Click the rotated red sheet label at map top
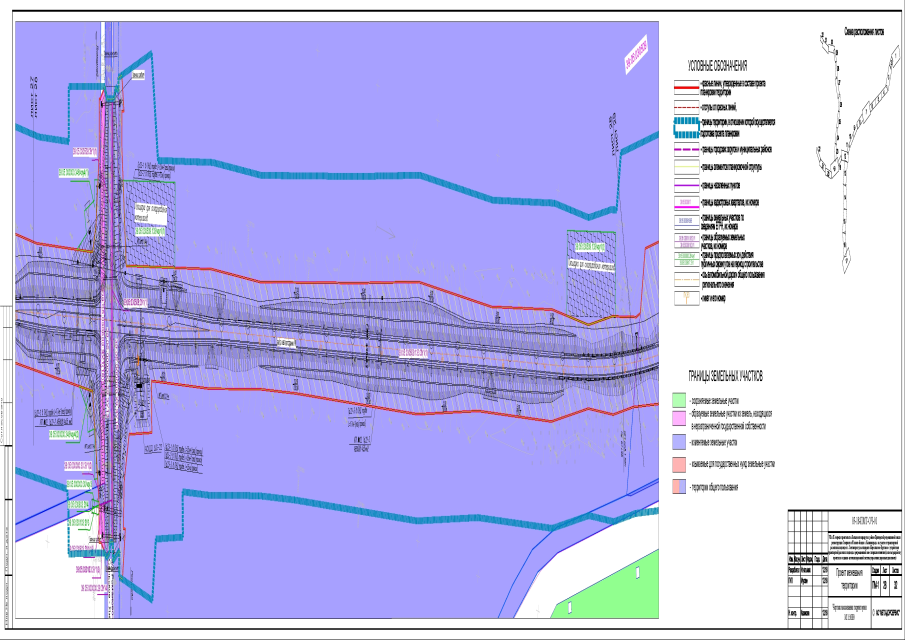The height and width of the screenshot is (640, 905). pos(636,57)
